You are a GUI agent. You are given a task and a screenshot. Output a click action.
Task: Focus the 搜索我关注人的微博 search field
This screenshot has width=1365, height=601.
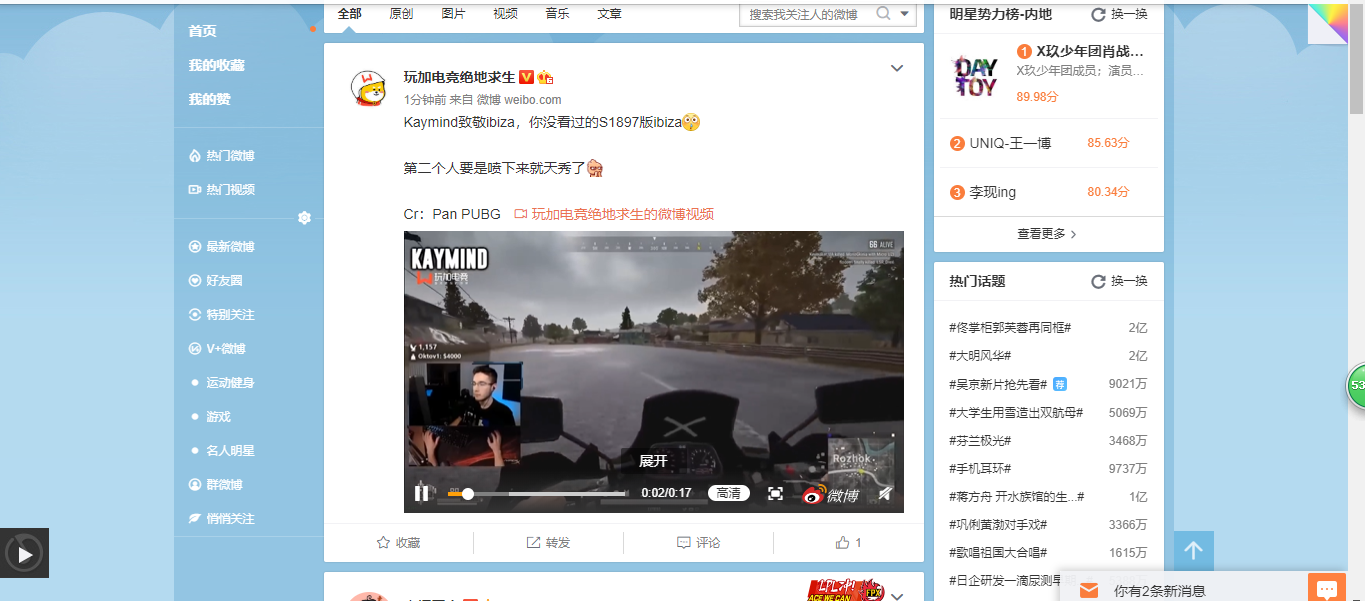pyautogui.click(x=805, y=14)
